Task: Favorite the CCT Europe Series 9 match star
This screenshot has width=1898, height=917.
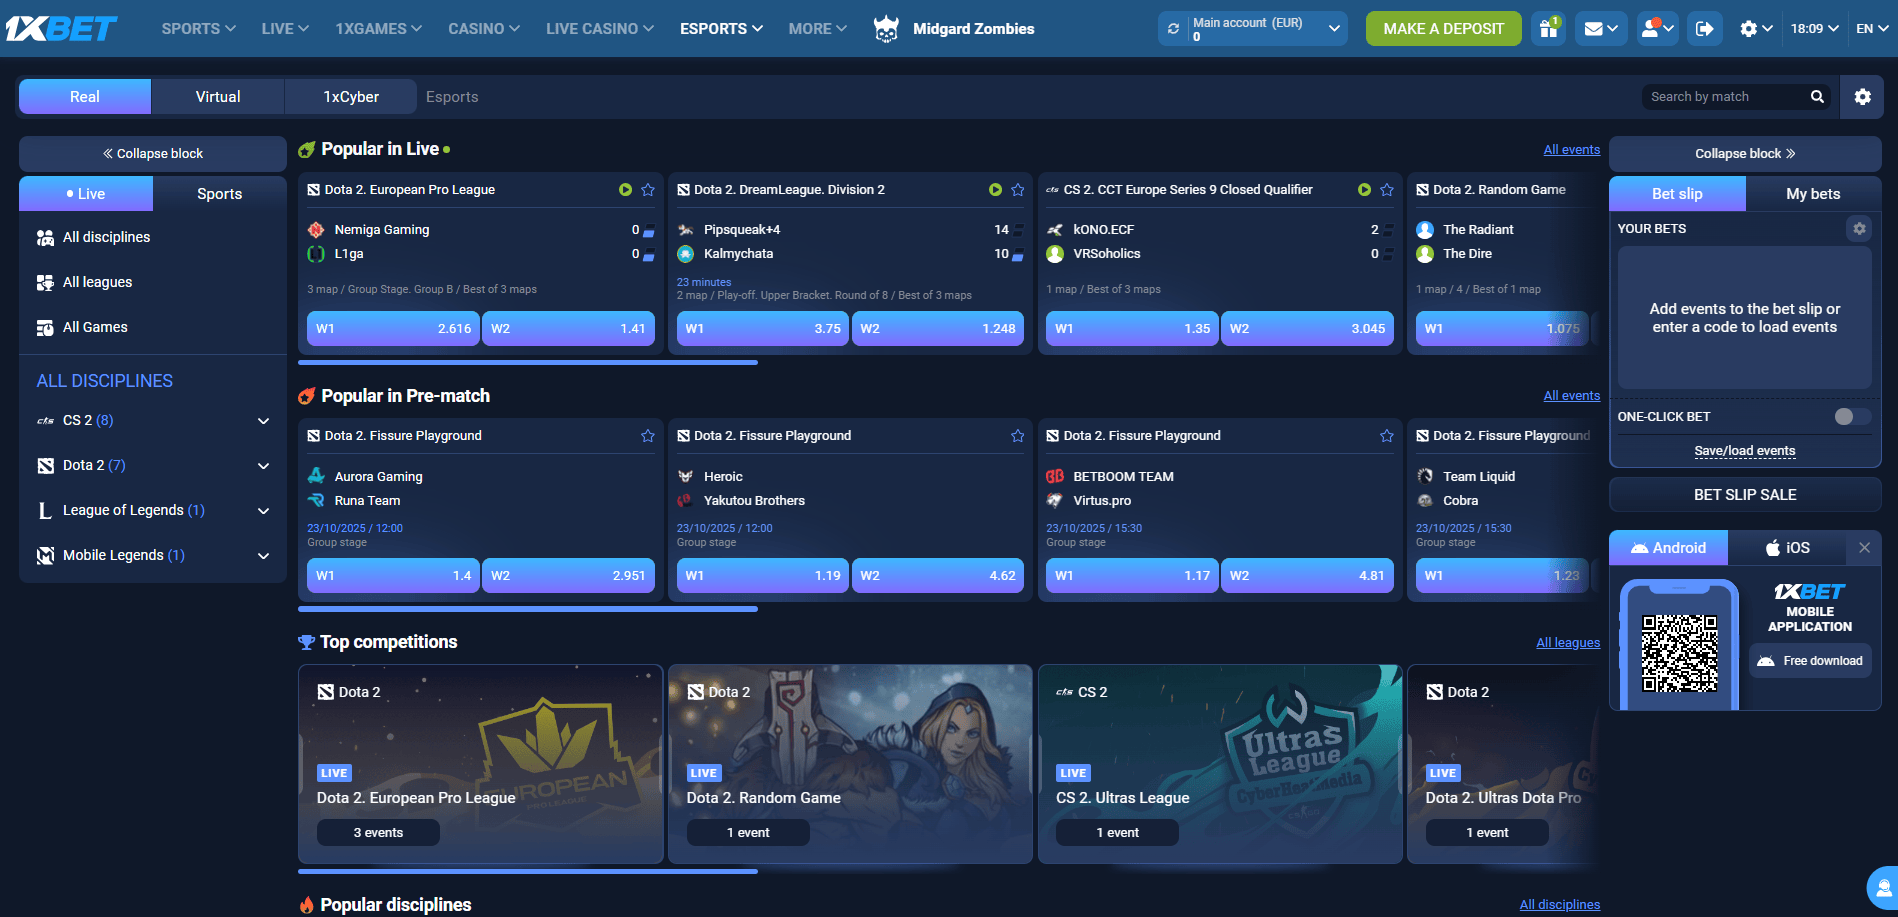Action: pyautogui.click(x=1387, y=189)
